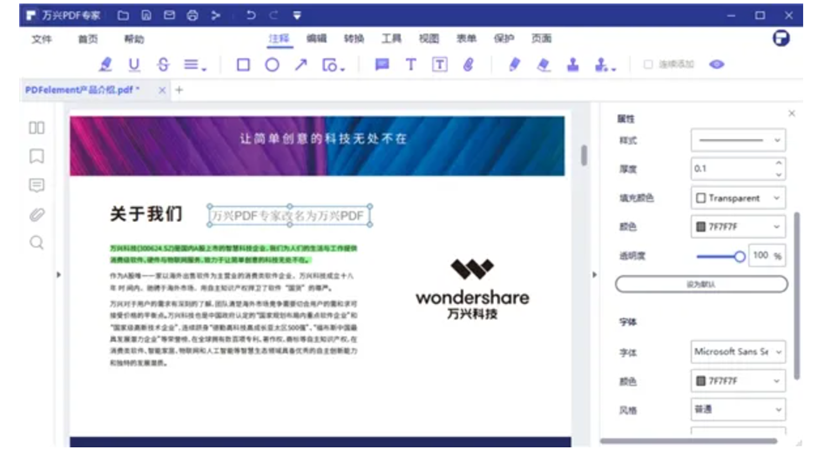Select the Rectangle shape tool
This screenshot has width=831, height=463.
click(x=243, y=65)
